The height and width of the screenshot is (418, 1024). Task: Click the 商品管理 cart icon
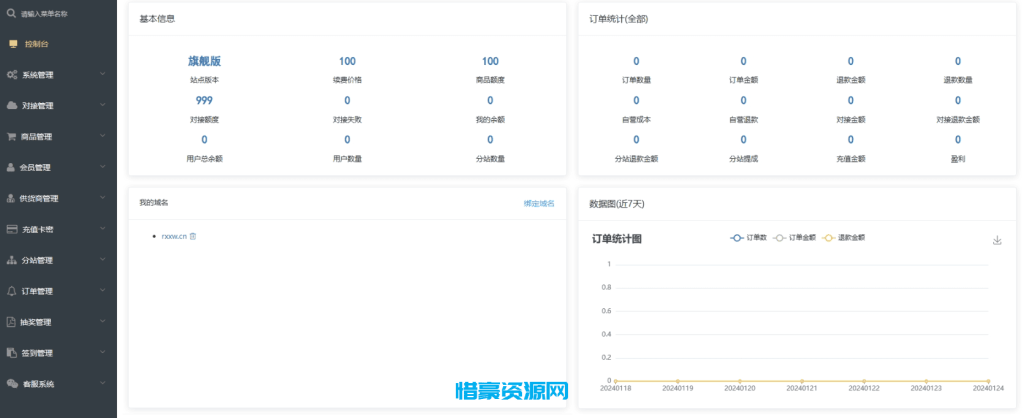pyautogui.click(x=11, y=137)
